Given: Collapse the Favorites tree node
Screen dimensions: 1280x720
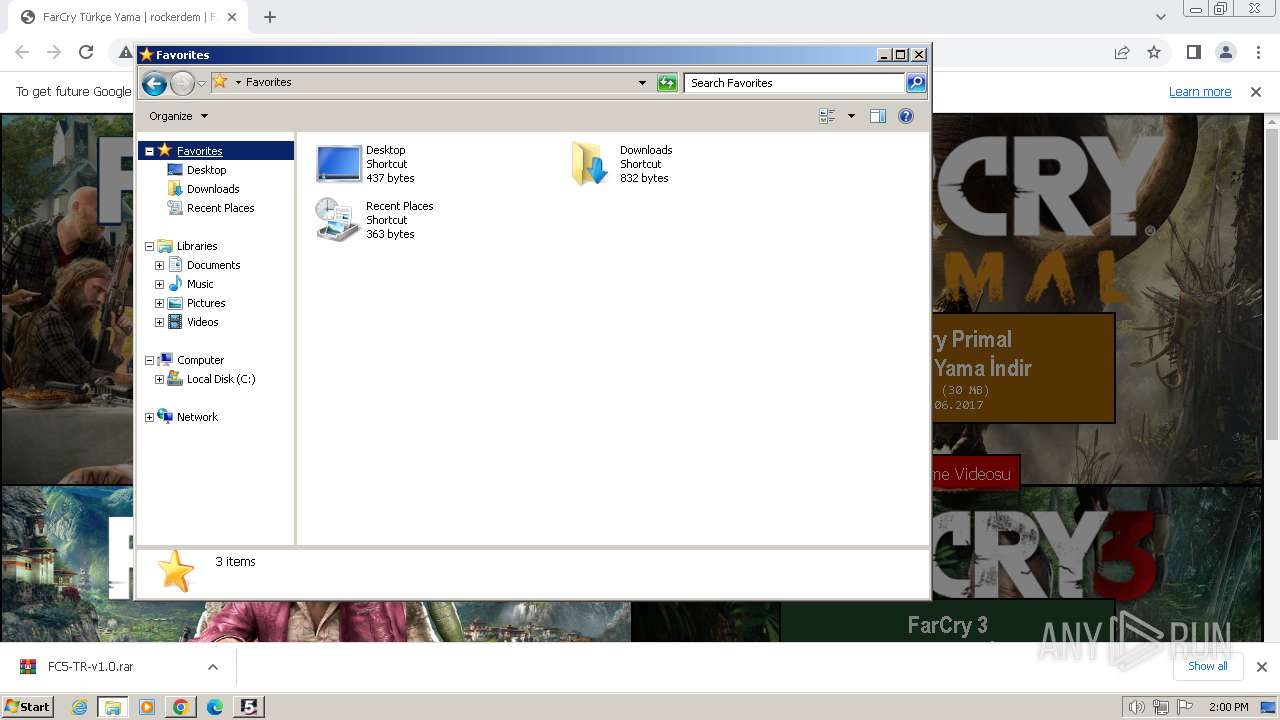Looking at the screenshot, I should 149,152.
